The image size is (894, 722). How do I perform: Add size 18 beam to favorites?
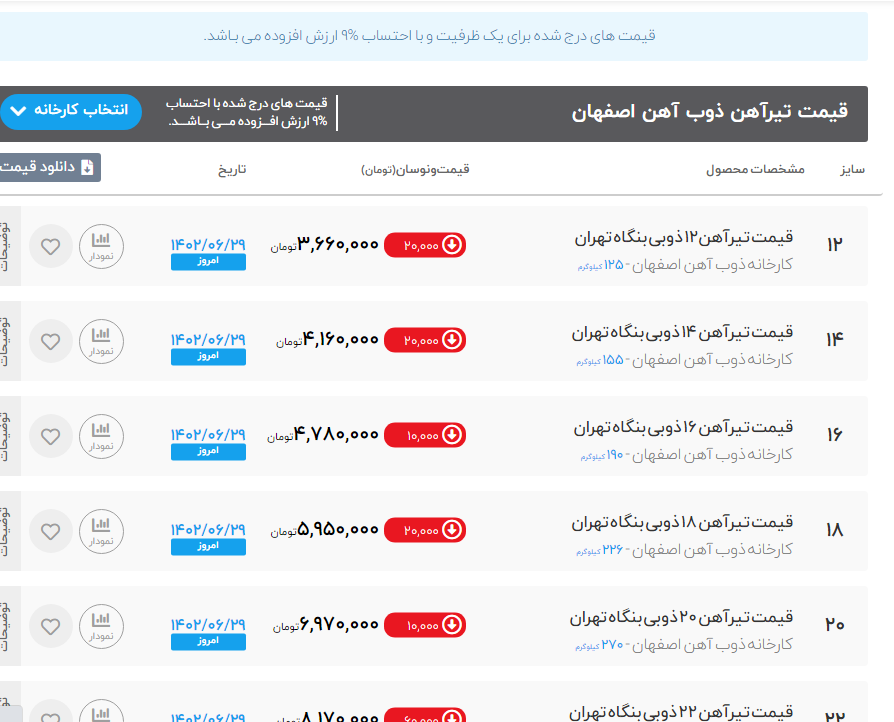point(51,531)
